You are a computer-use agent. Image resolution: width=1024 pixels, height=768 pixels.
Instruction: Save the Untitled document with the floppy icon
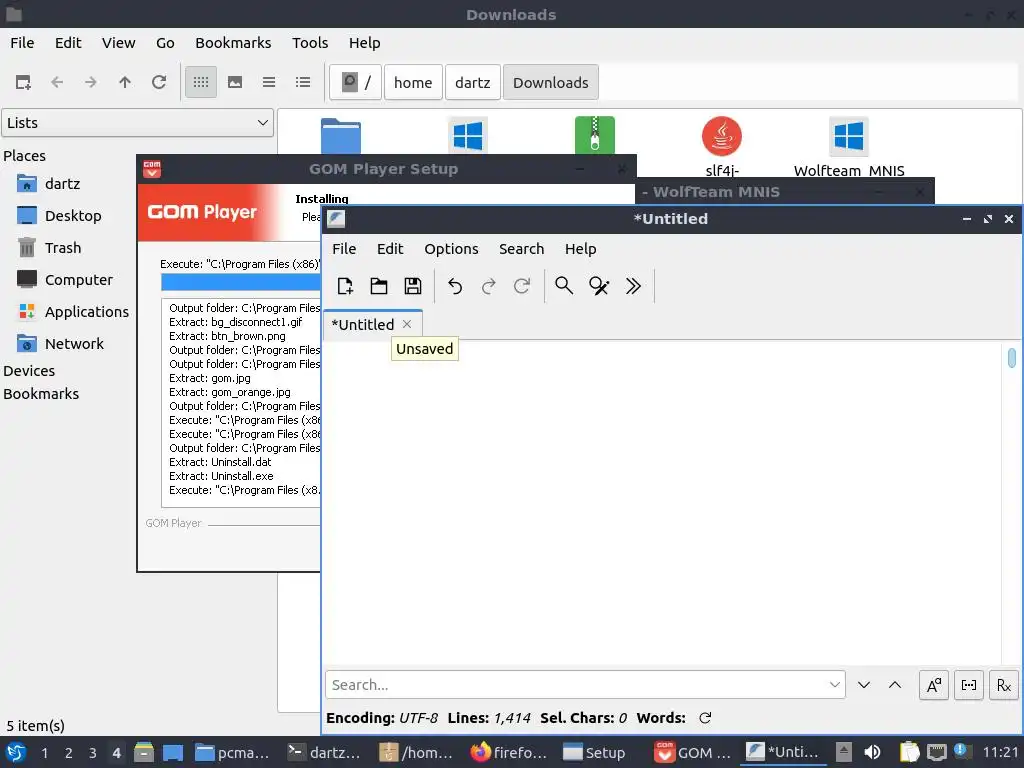point(413,286)
